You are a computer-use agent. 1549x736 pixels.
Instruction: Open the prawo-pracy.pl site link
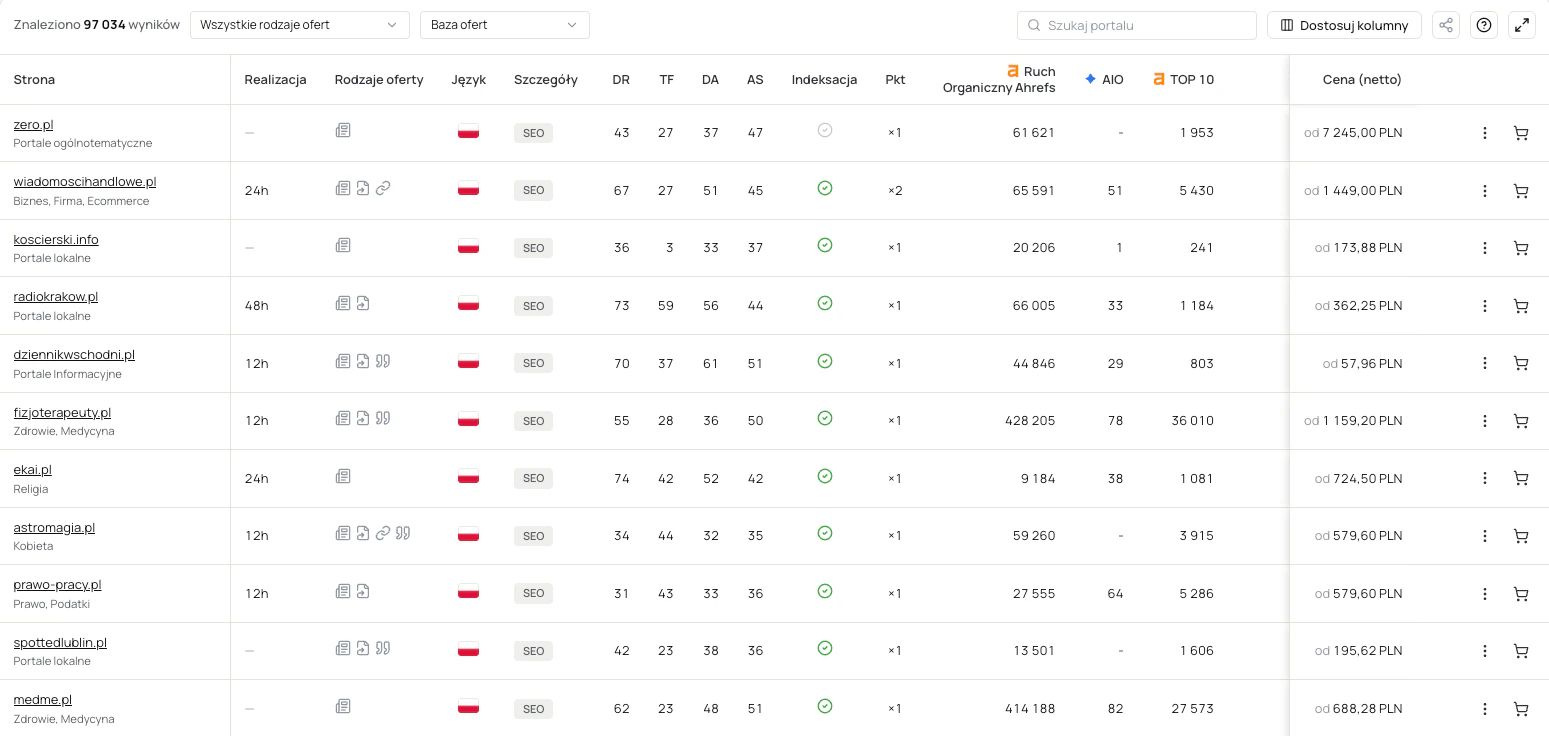[57, 585]
